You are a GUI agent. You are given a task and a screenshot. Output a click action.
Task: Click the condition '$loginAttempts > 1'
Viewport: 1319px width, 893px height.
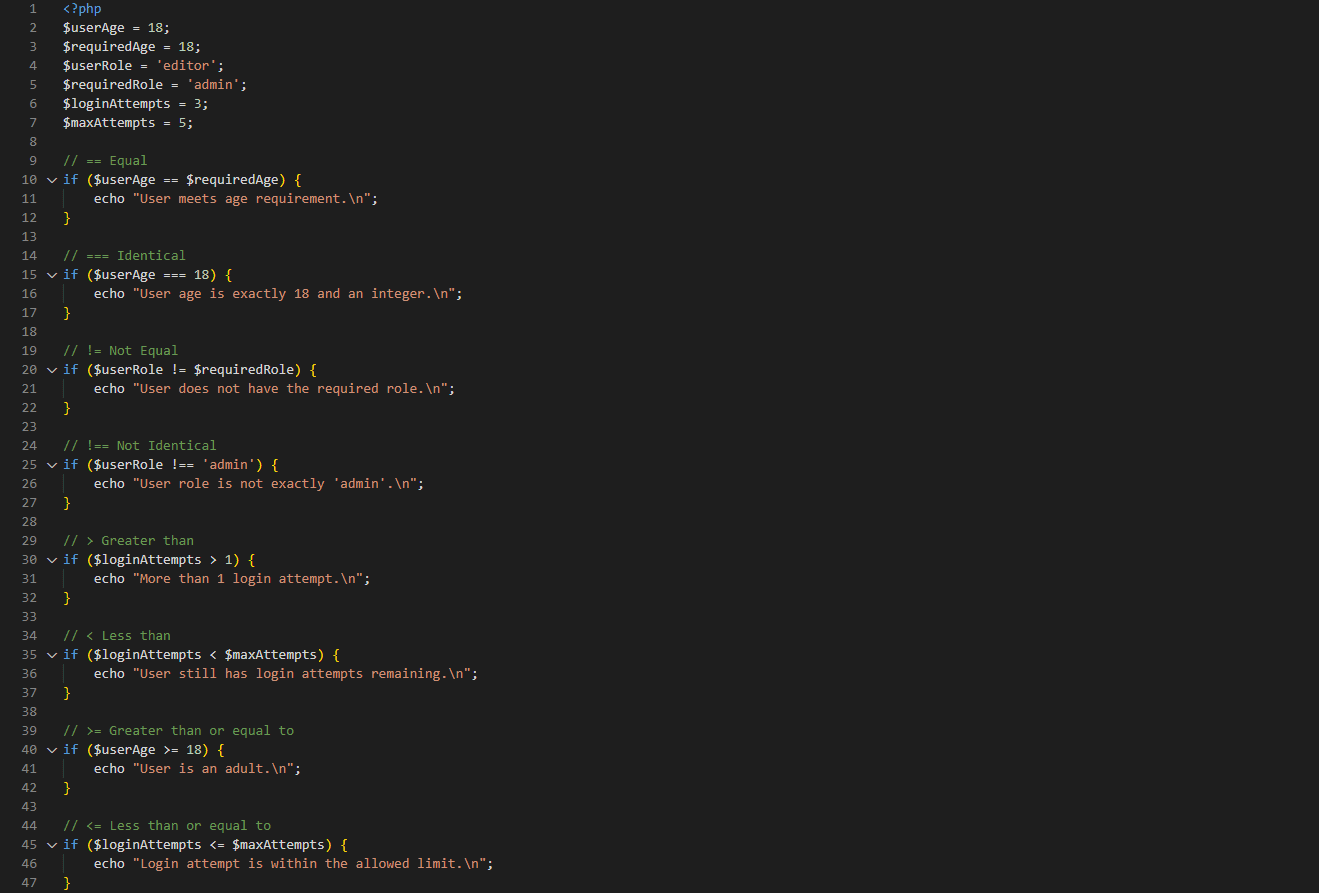click(163, 560)
